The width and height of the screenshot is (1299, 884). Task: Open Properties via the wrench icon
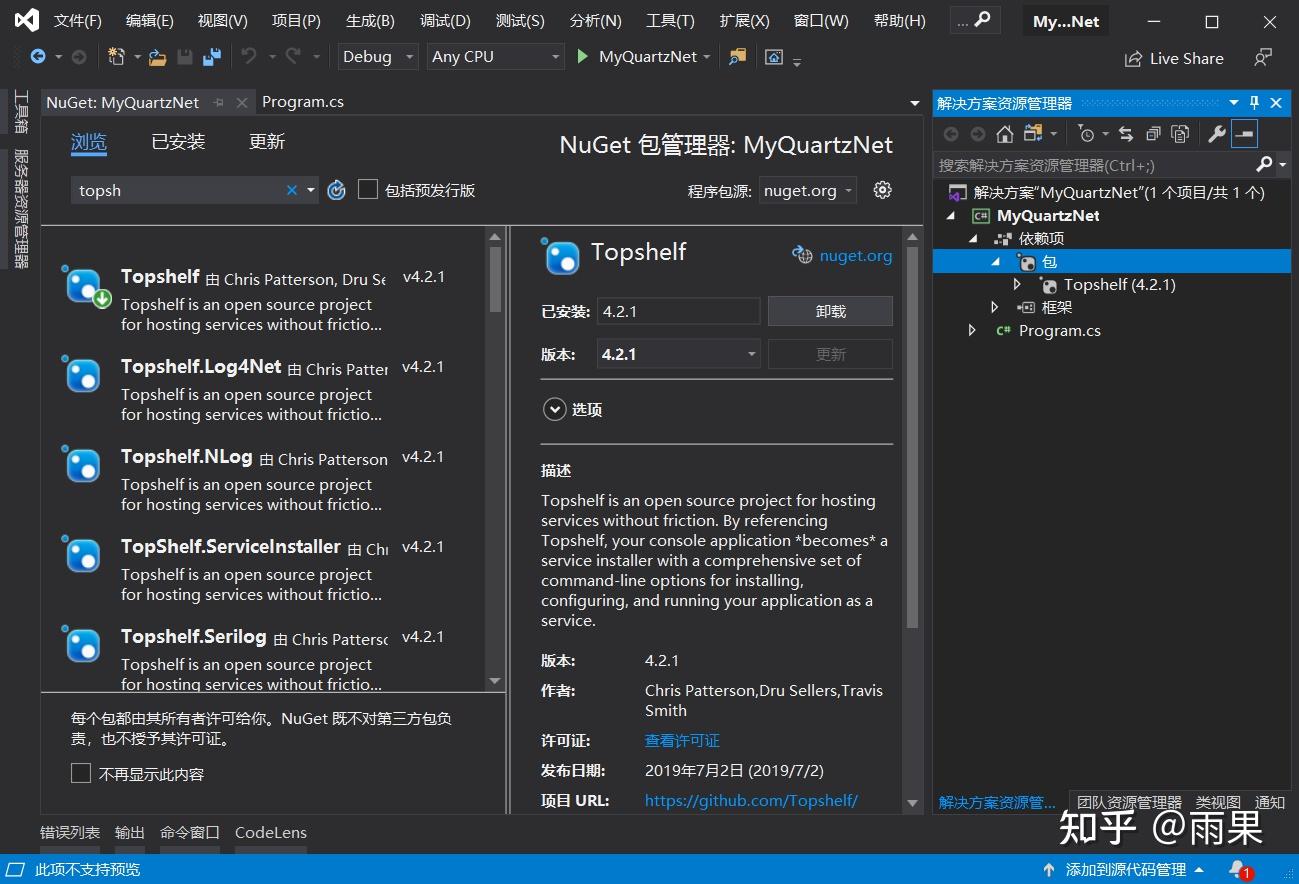click(1217, 134)
